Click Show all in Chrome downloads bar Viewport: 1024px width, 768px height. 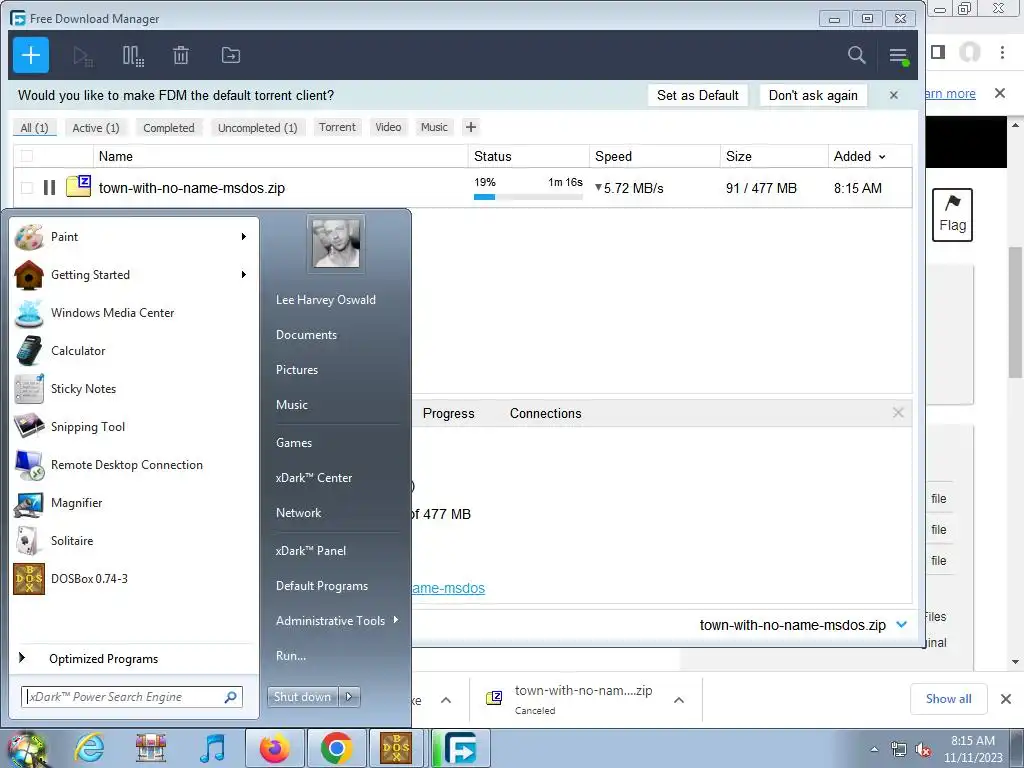948,699
